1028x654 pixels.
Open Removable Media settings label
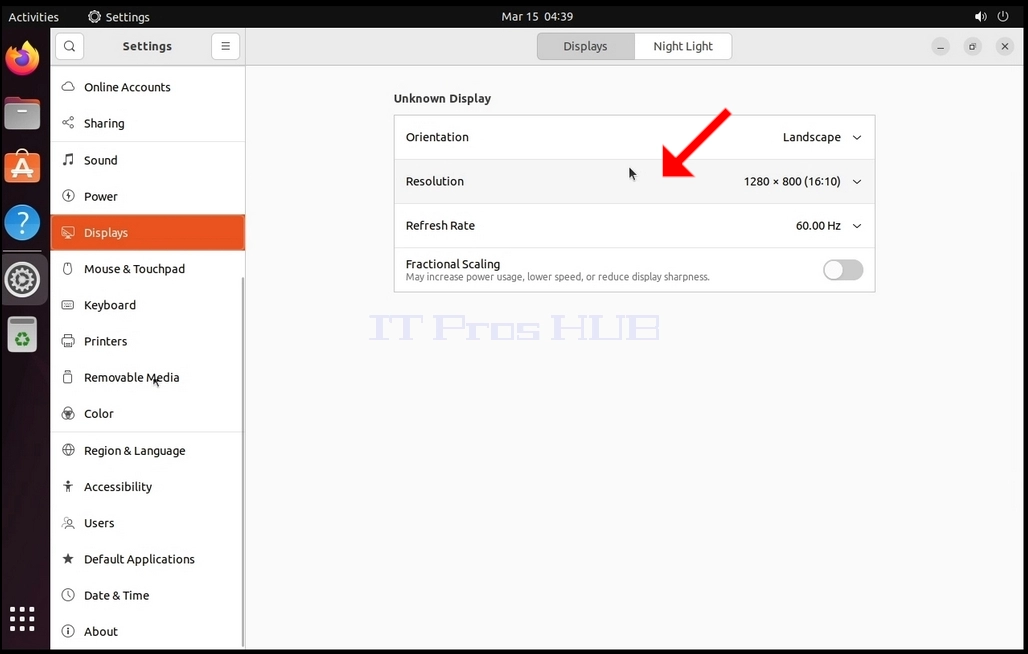131,377
